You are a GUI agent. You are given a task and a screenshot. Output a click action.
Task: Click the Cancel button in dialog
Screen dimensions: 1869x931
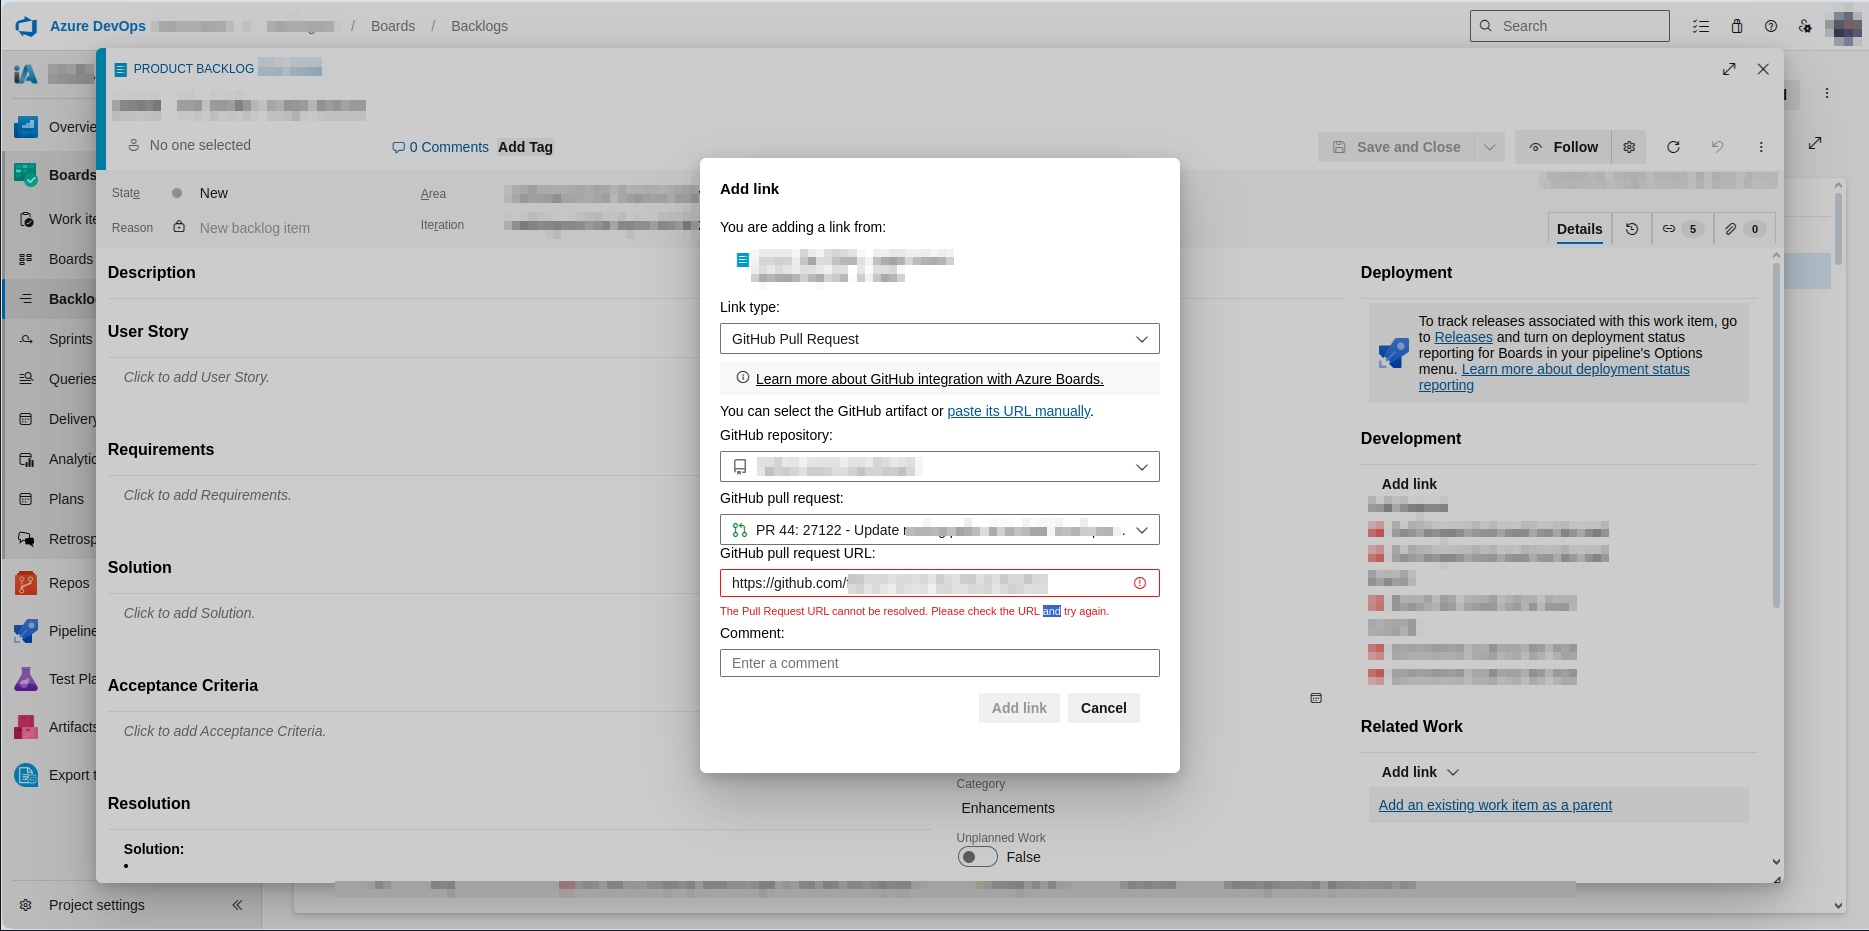tap(1104, 708)
